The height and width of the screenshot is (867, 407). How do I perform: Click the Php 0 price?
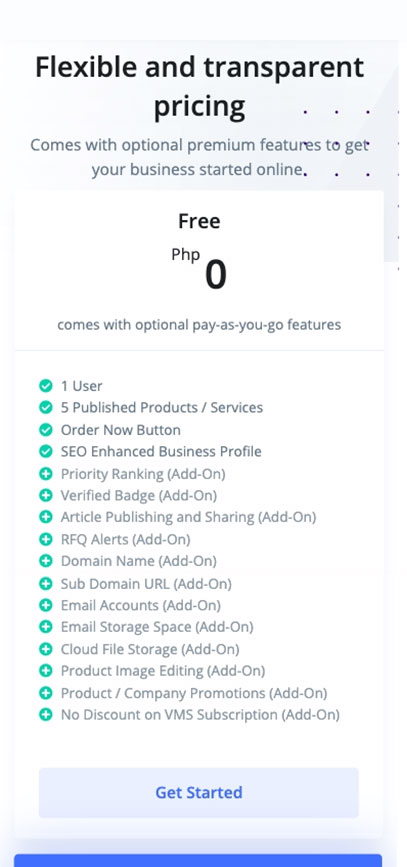tap(199, 269)
